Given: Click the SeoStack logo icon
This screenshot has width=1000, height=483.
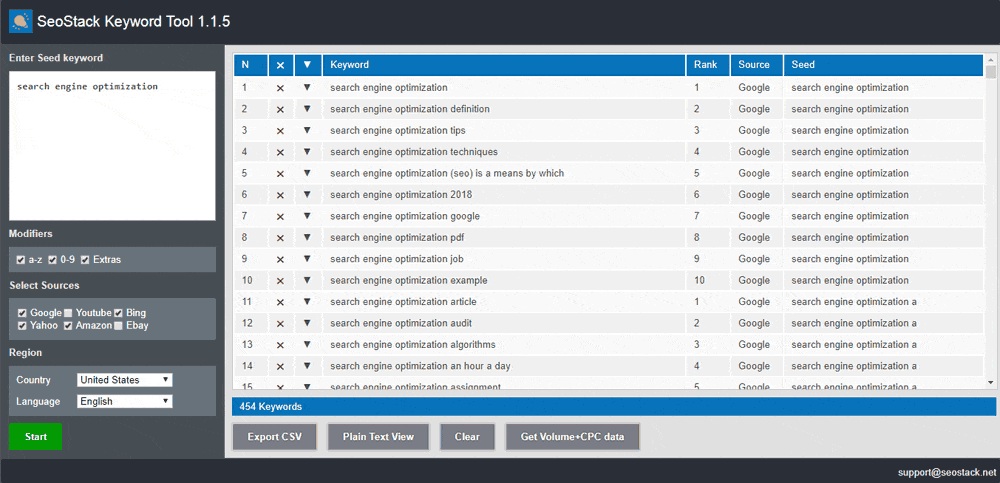Looking at the screenshot, I should pos(21,21).
